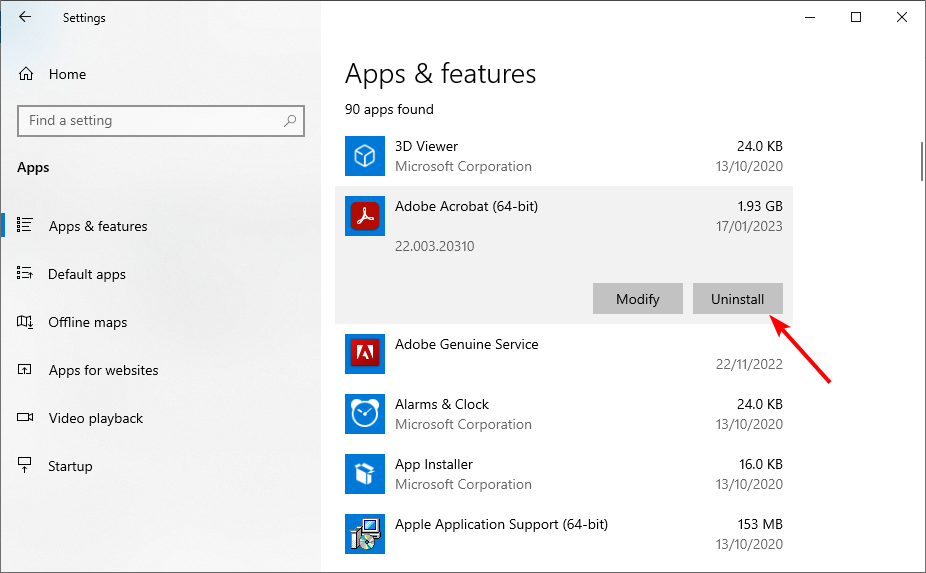Click Adobe Acrobat (64-bit) title text

click(x=467, y=206)
